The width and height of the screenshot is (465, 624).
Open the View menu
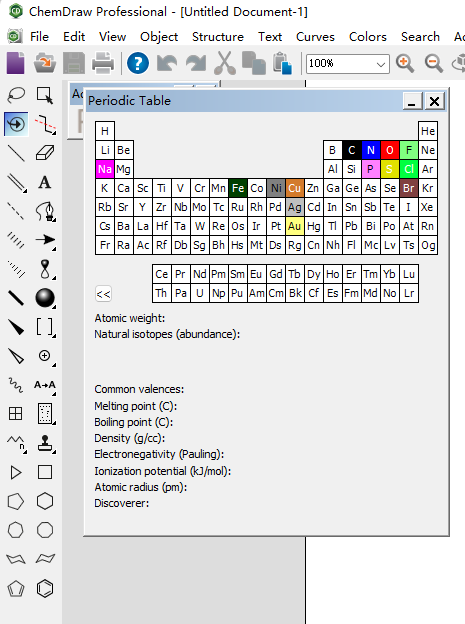tap(113, 37)
